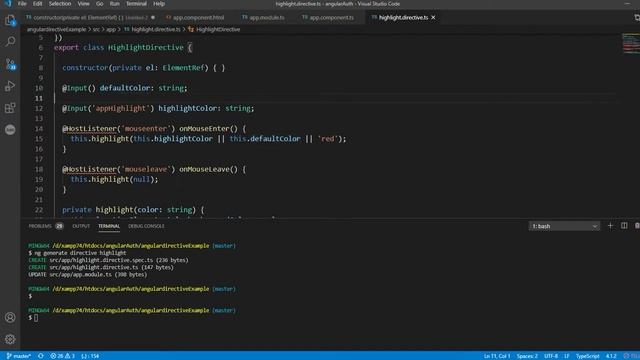Click 'defaultColor' on line 10
The width and height of the screenshot is (640, 360).
tap(125, 88)
